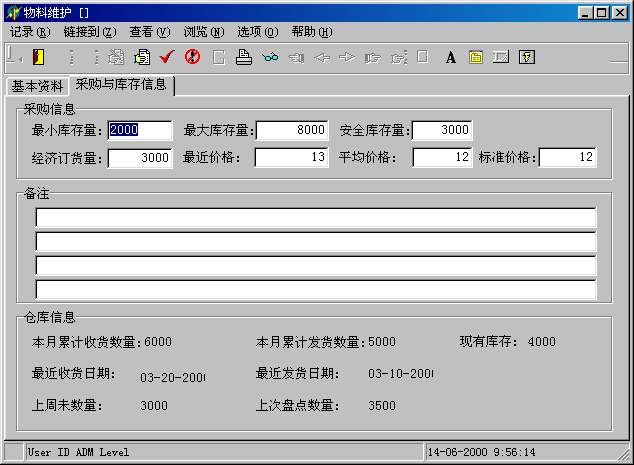Viewport: 634px width, 465px height.
Task: Switch to the 基本资料 tab
Action: tap(37, 86)
